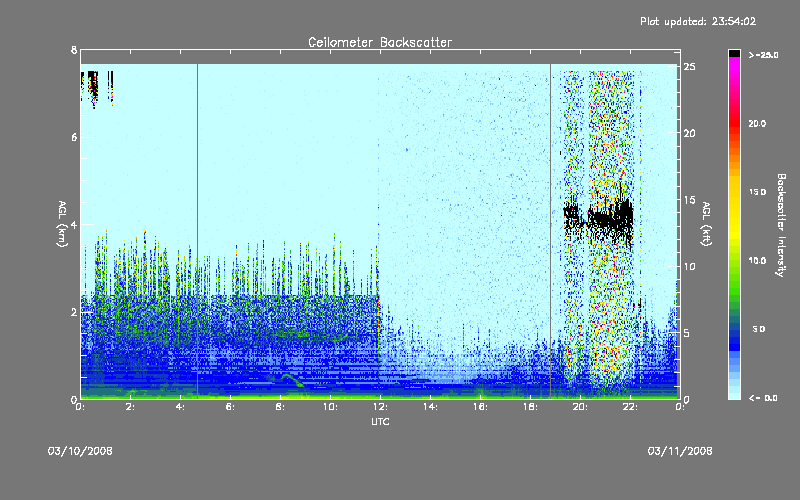The image size is (800, 500).
Task: Click the black cloud layer near 21 UTC
Action: click(x=611, y=218)
